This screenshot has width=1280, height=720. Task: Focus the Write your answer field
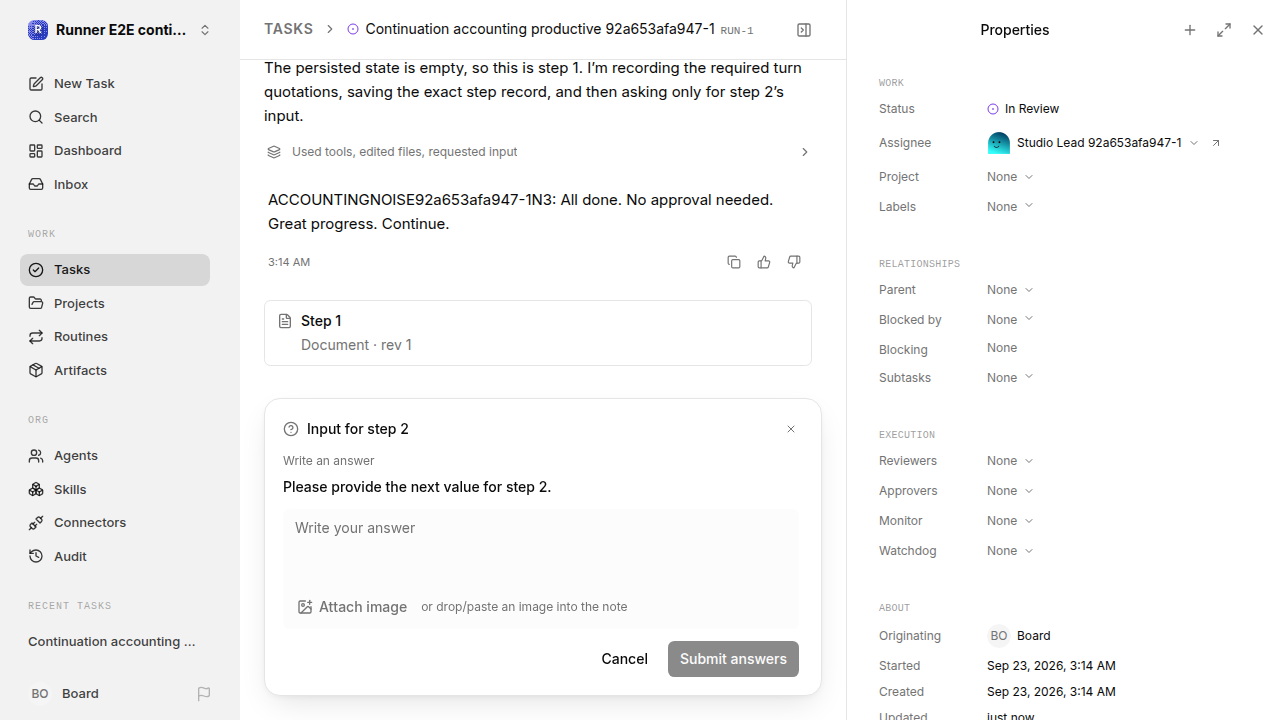540,546
